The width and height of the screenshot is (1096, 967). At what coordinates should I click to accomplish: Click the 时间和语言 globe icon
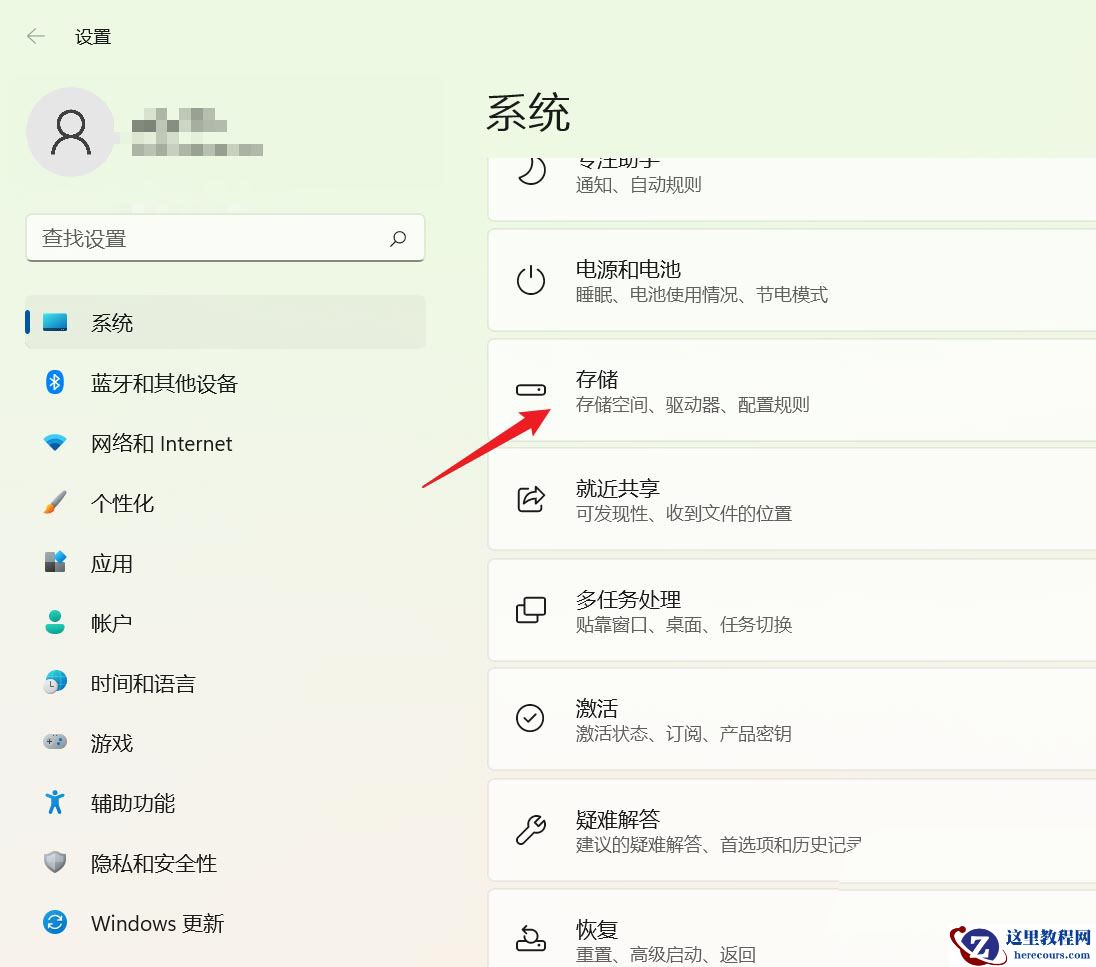53,683
